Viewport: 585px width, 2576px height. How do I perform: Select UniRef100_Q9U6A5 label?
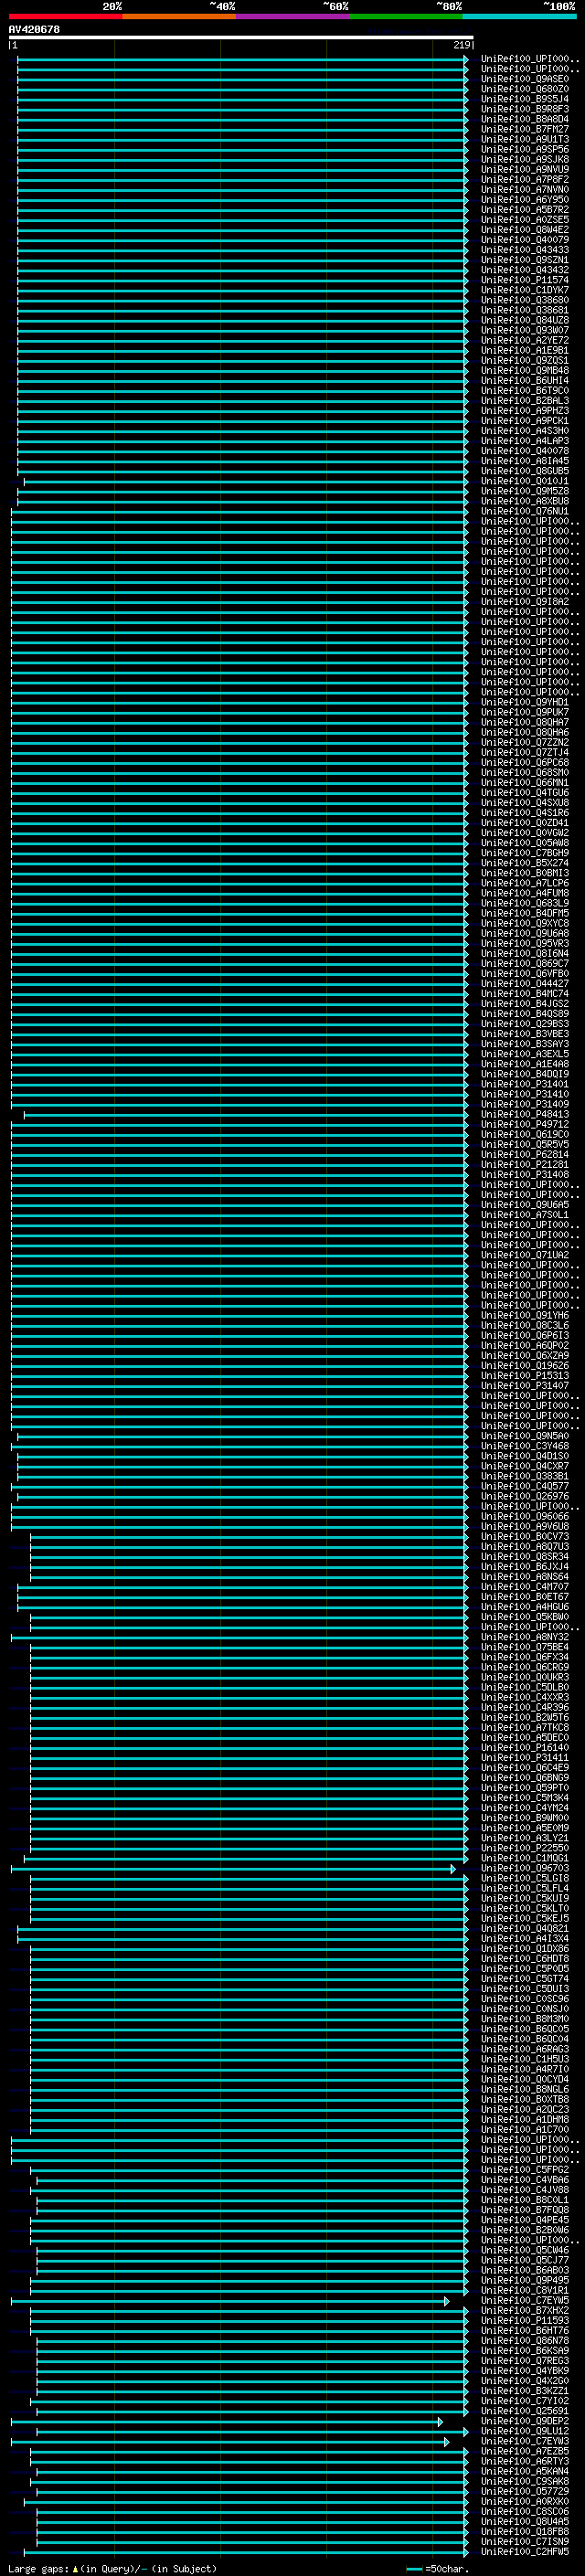click(524, 1205)
